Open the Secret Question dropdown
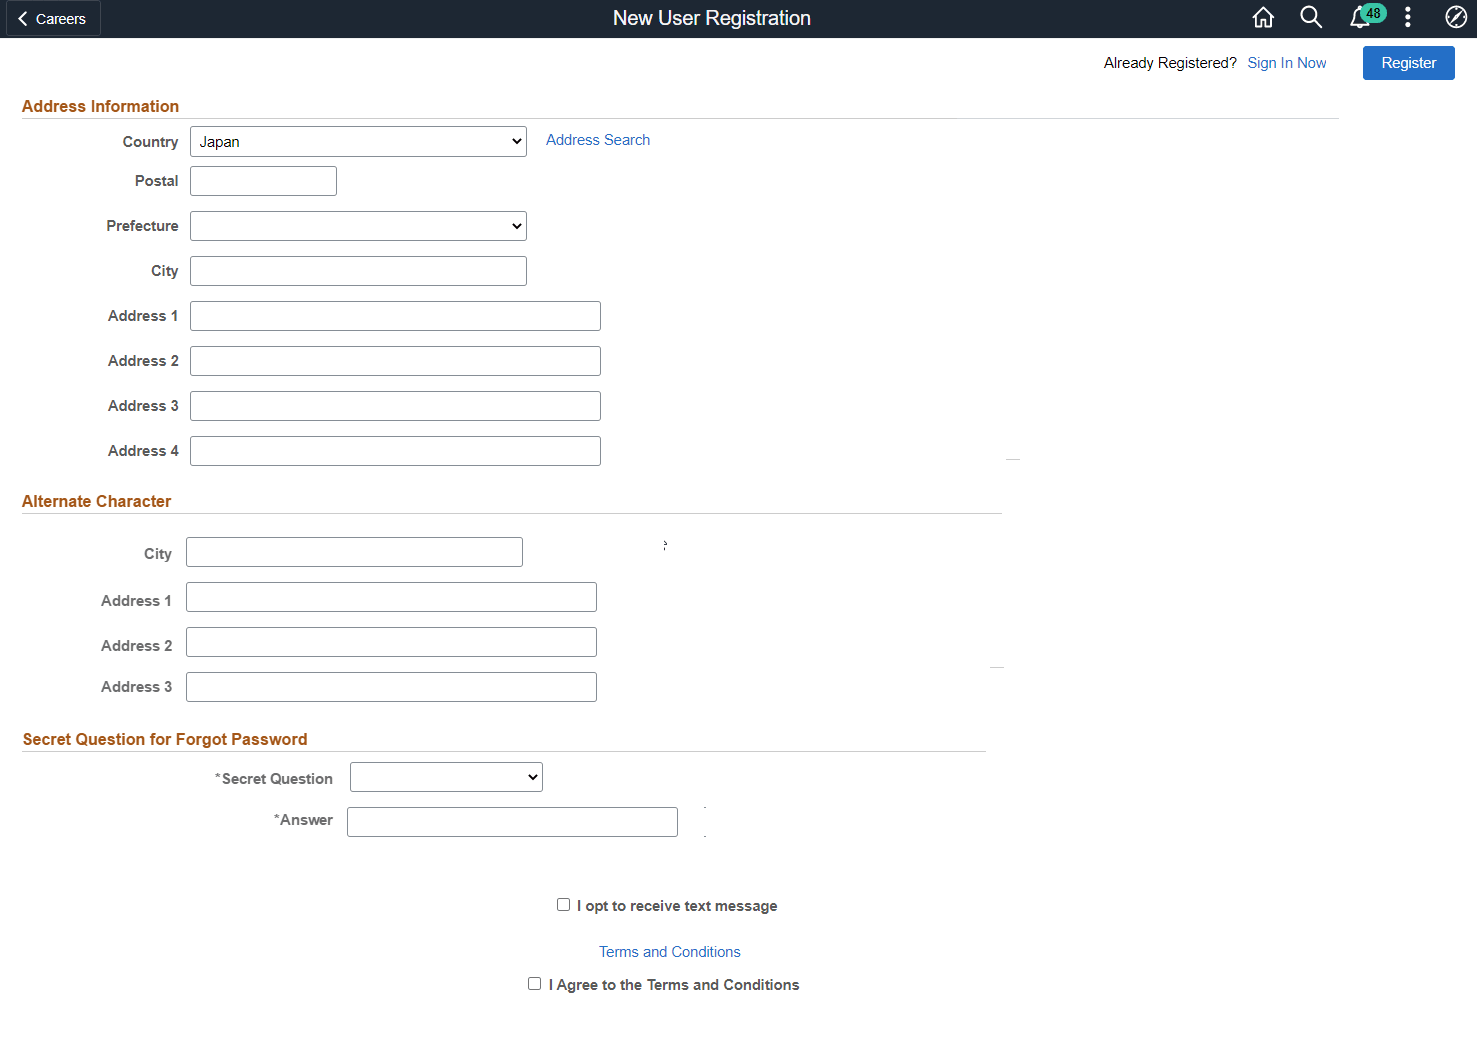Screen dimensions: 1477x1064 tap(445, 776)
